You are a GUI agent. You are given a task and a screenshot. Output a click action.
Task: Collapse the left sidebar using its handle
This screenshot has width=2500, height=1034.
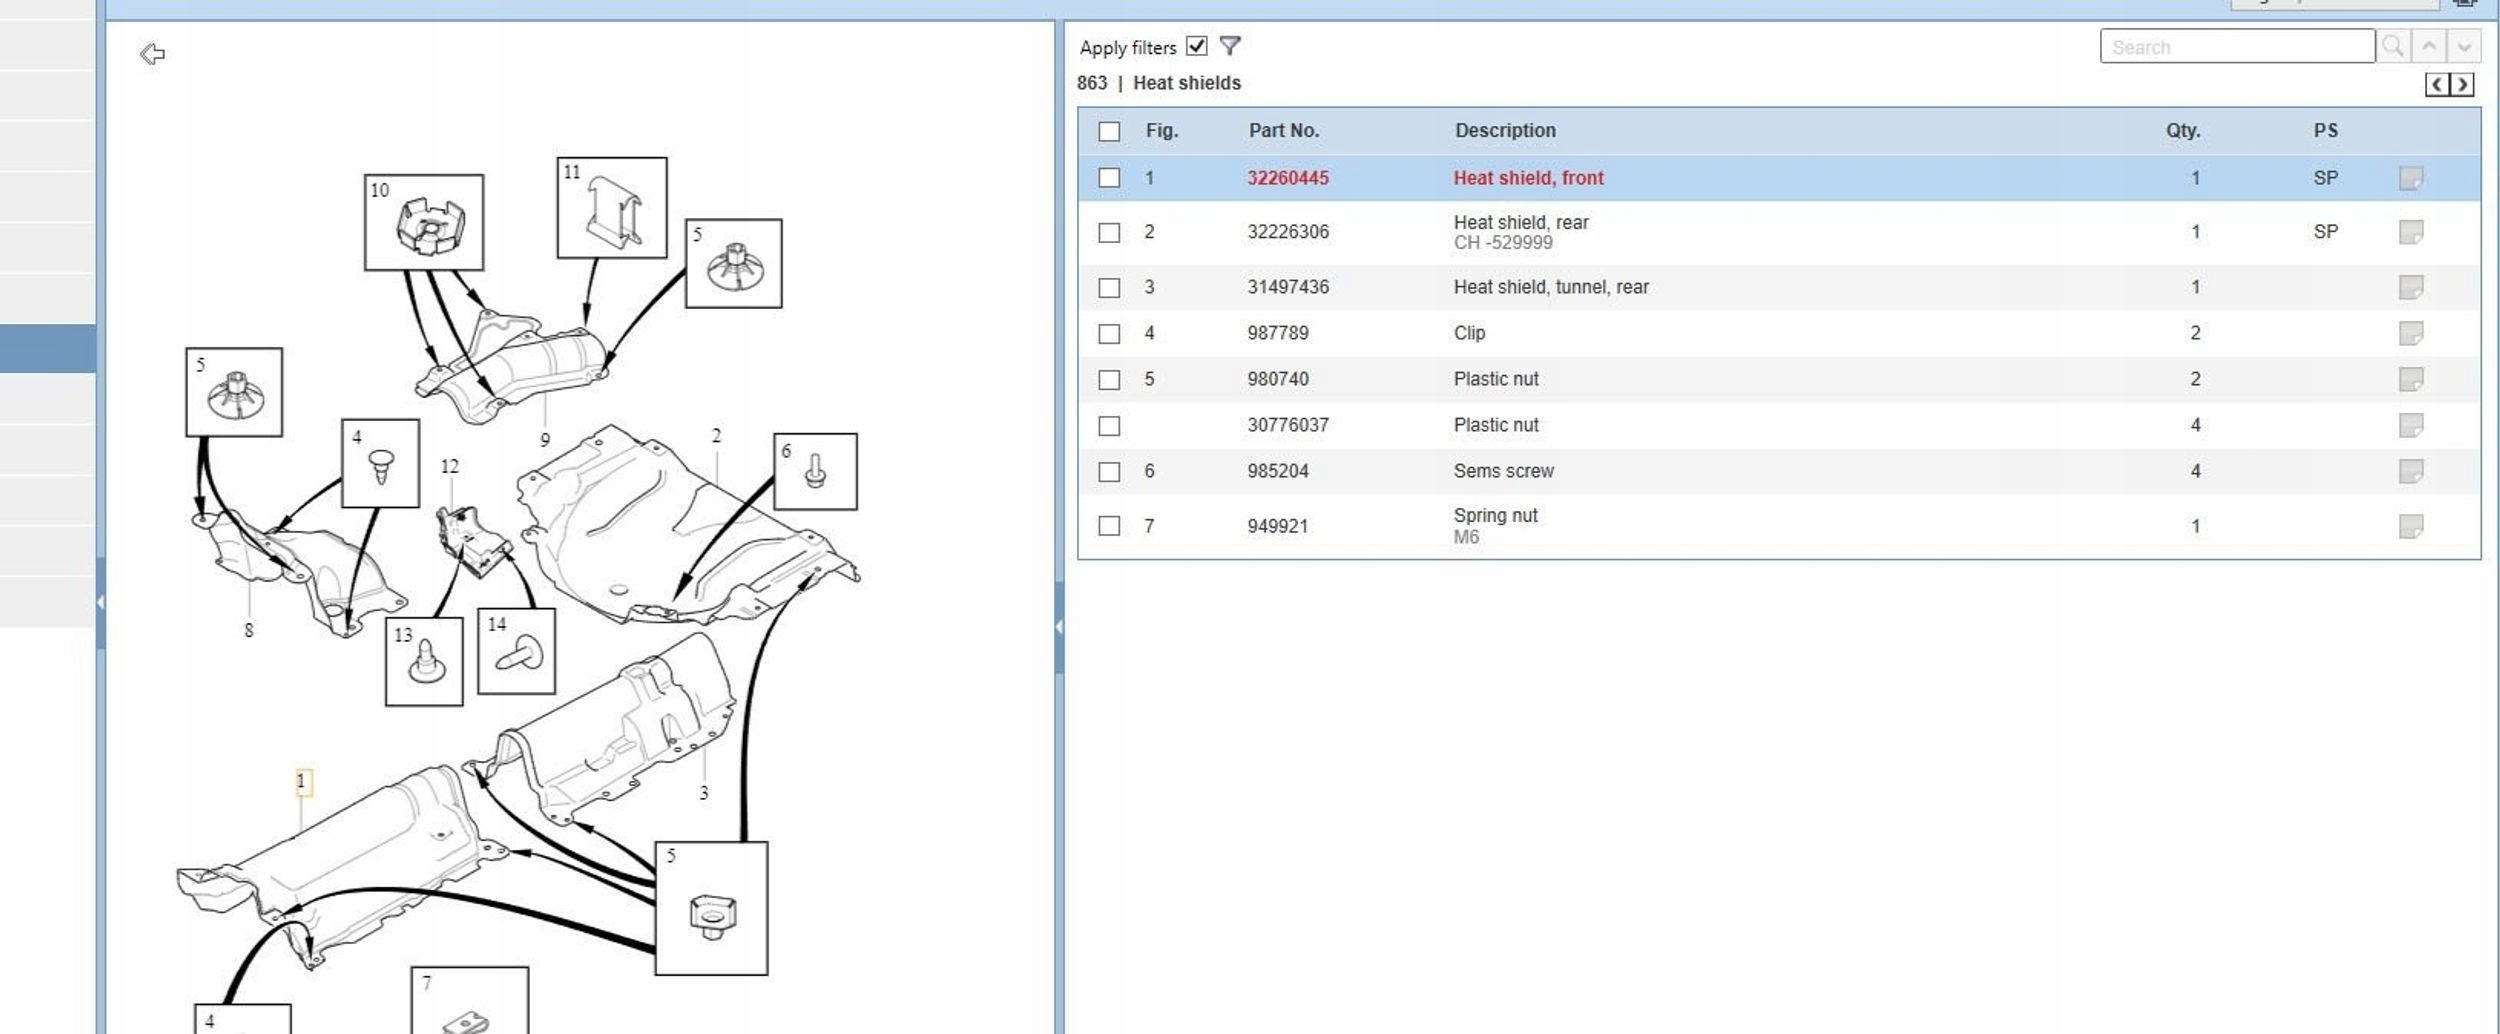(100, 602)
